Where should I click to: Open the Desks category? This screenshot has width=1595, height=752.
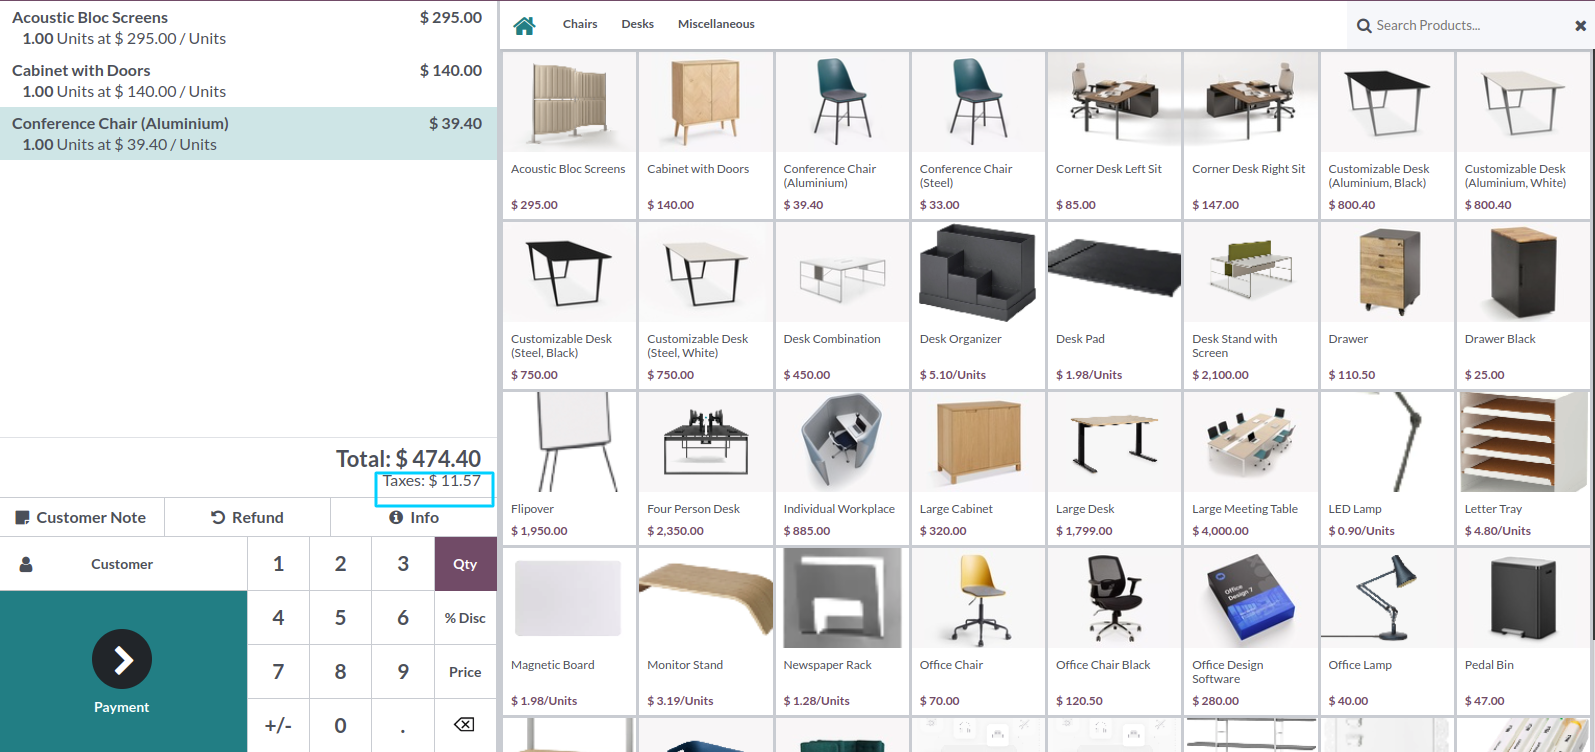(x=638, y=24)
